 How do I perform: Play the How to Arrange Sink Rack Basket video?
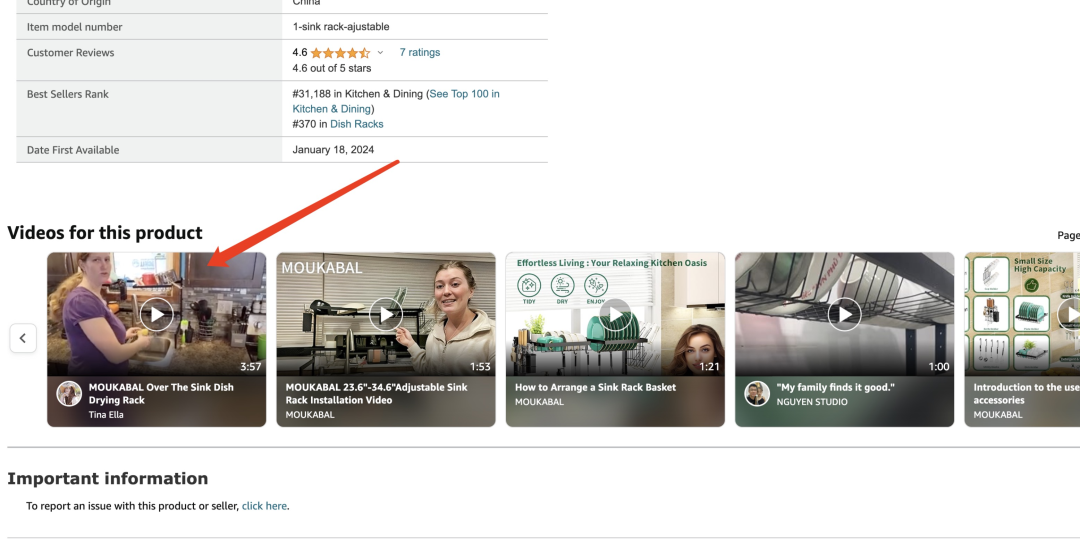click(615, 314)
